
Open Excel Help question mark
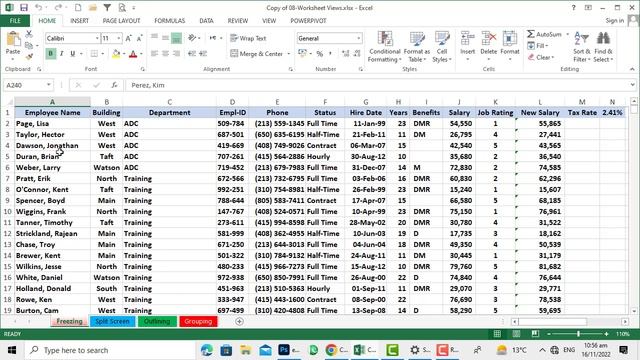pyautogui.click(x=573, y=7)
